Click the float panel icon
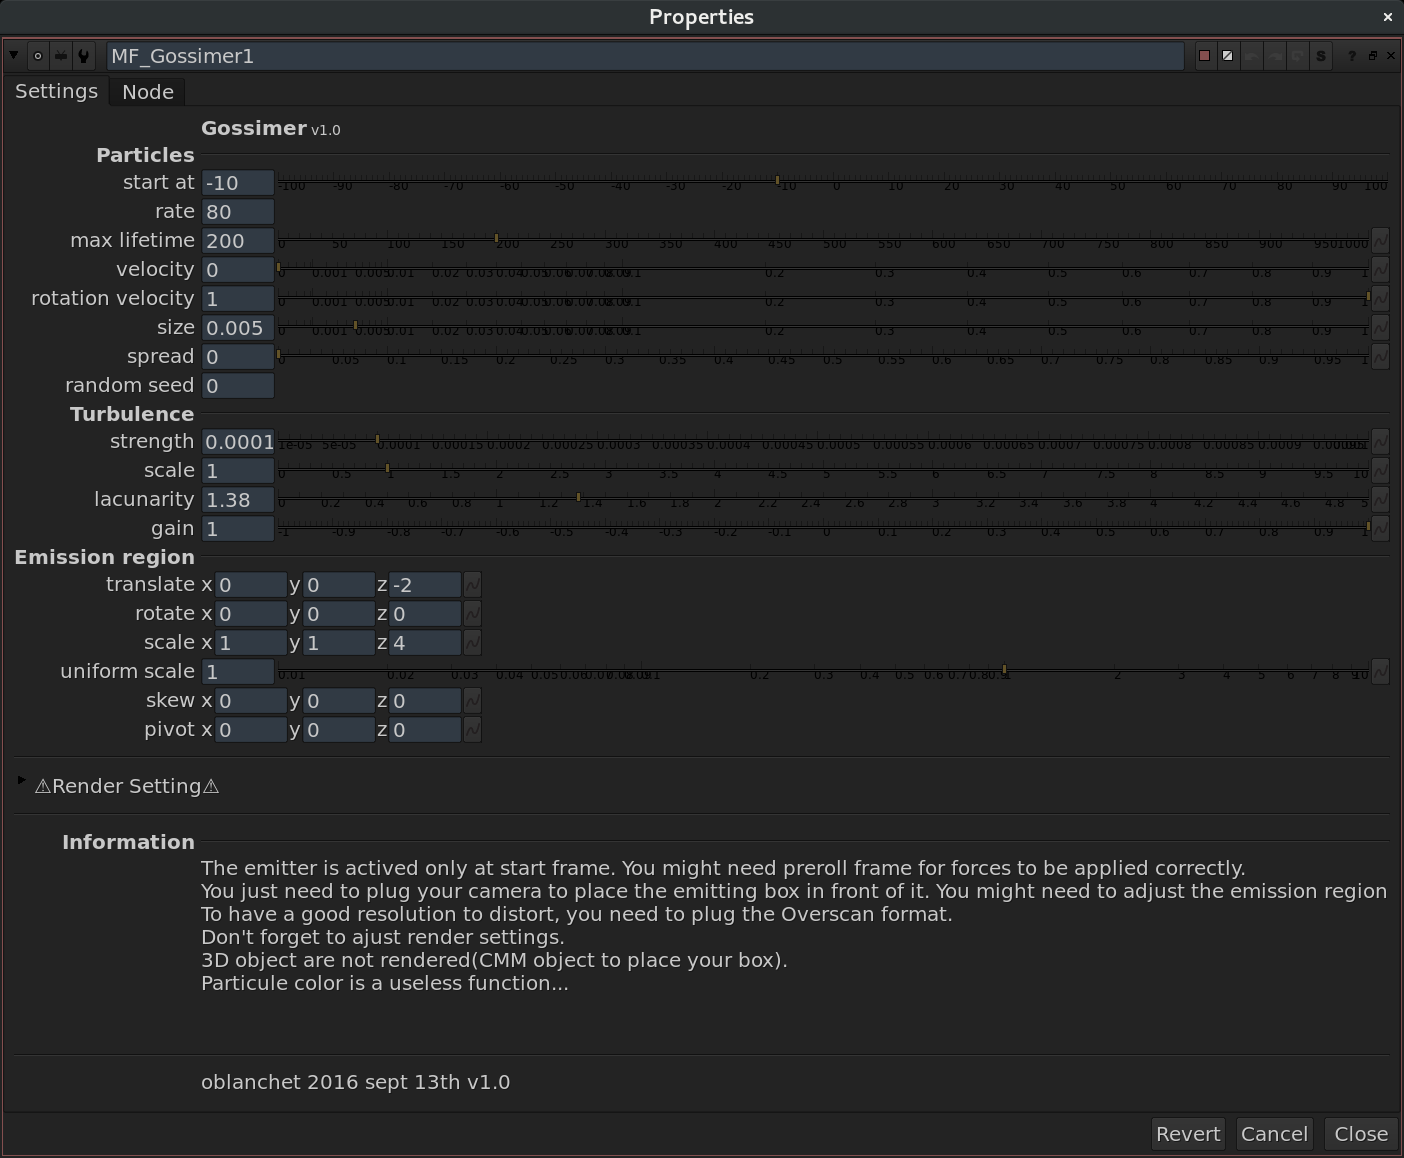The width and height of the screenshot is (1404, 1158). (x=1373, y=56)
